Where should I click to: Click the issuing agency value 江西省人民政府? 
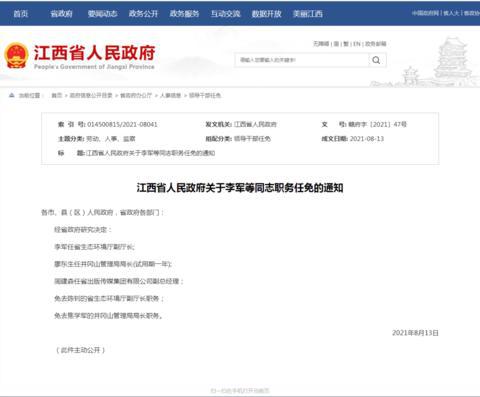click(x=255, y=124)
